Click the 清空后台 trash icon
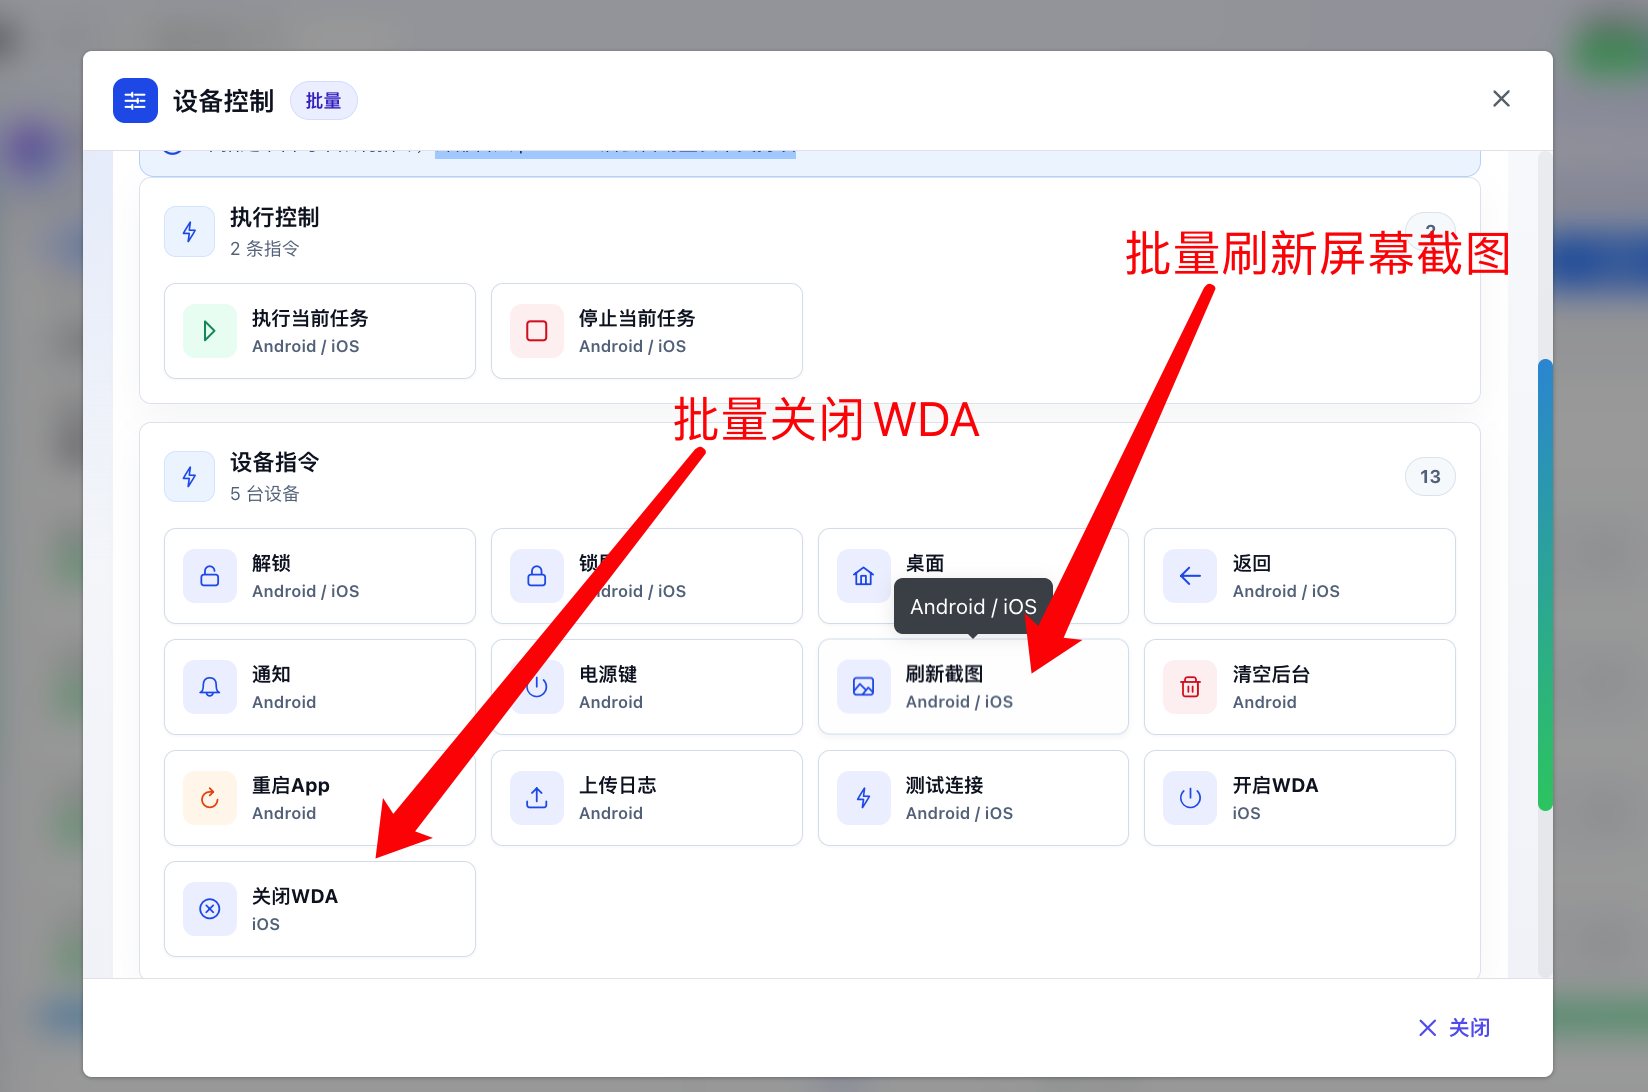 click(1190, 687)
